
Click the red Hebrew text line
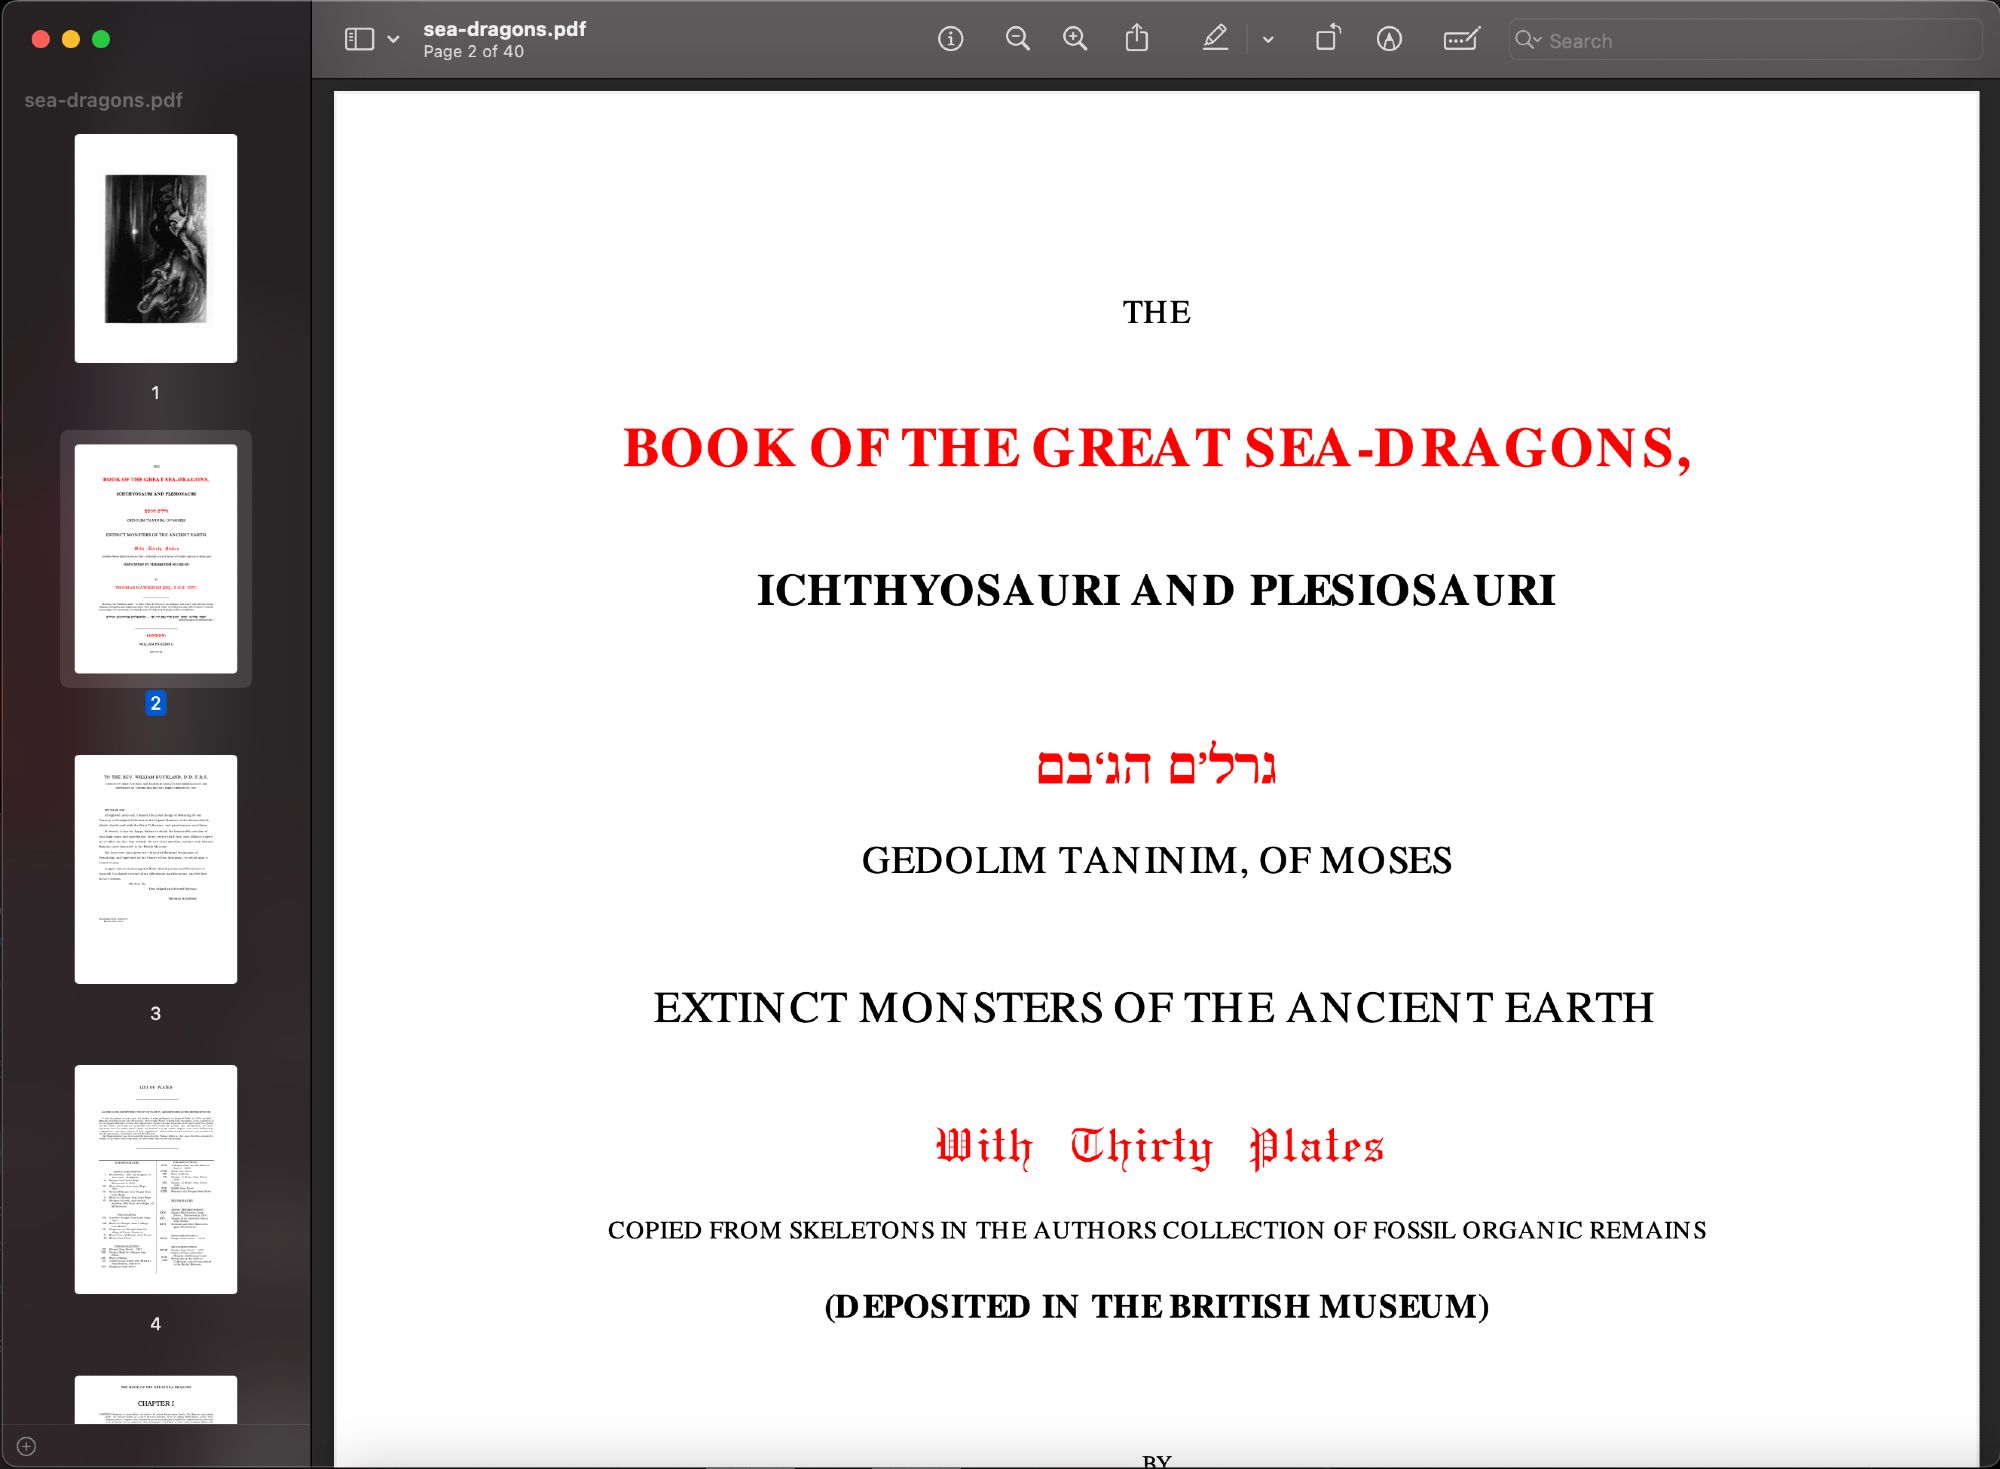(1156, 765)
